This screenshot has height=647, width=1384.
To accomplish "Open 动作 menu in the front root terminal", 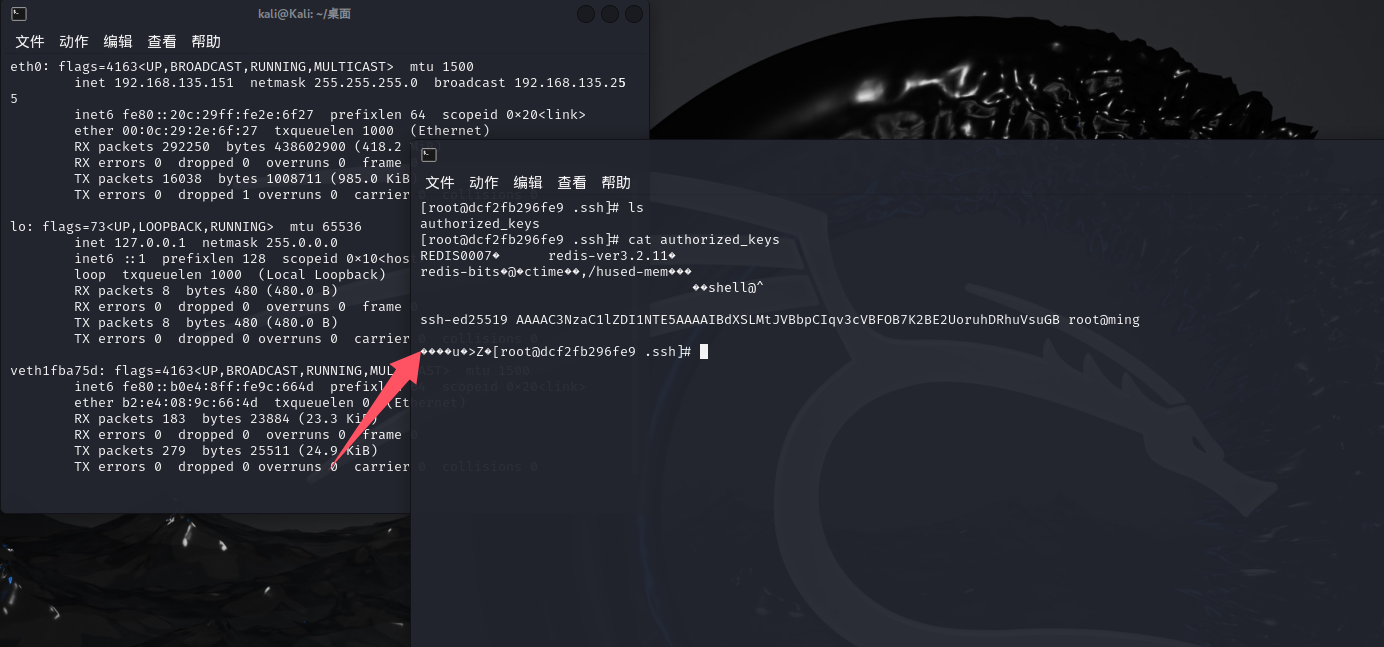I will coord(484,183).
